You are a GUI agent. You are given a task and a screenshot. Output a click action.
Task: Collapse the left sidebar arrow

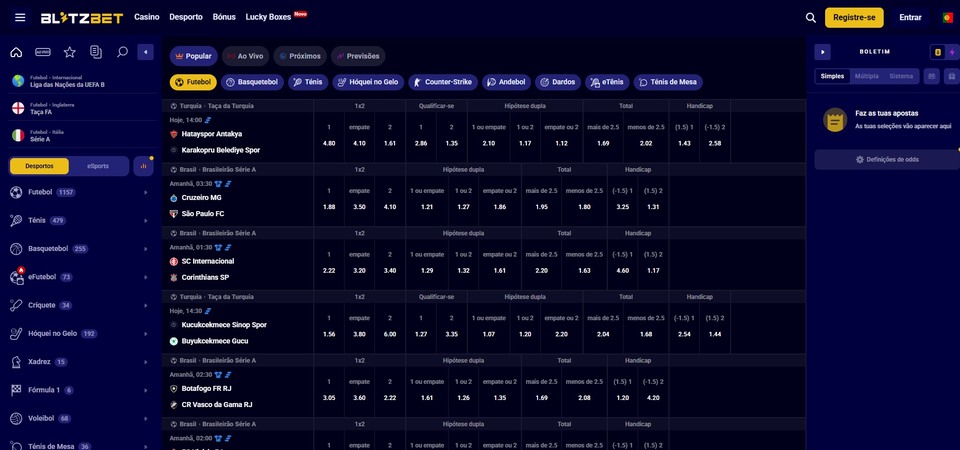click(x=145, y=52)
